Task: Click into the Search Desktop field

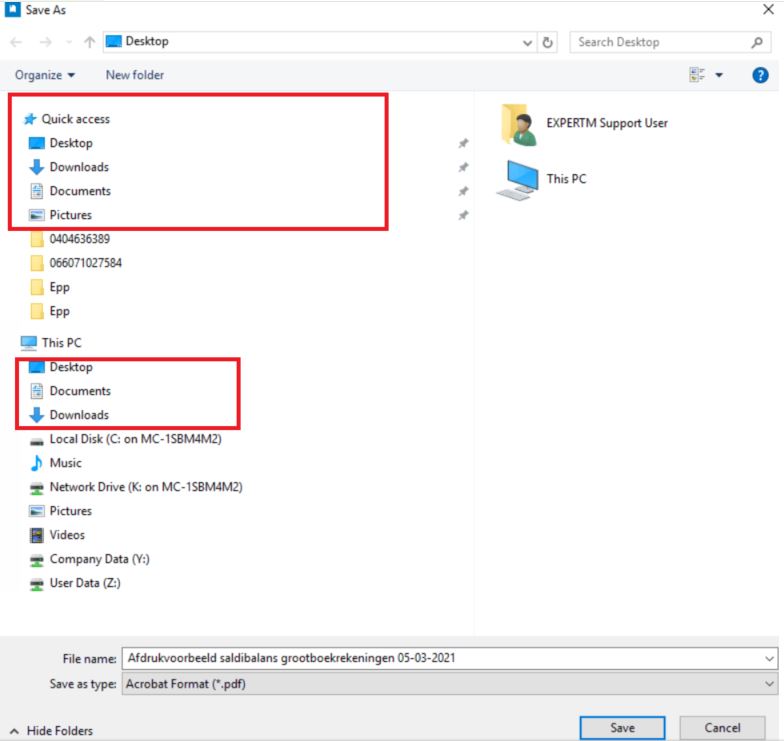Action: [x=660, y=42]
